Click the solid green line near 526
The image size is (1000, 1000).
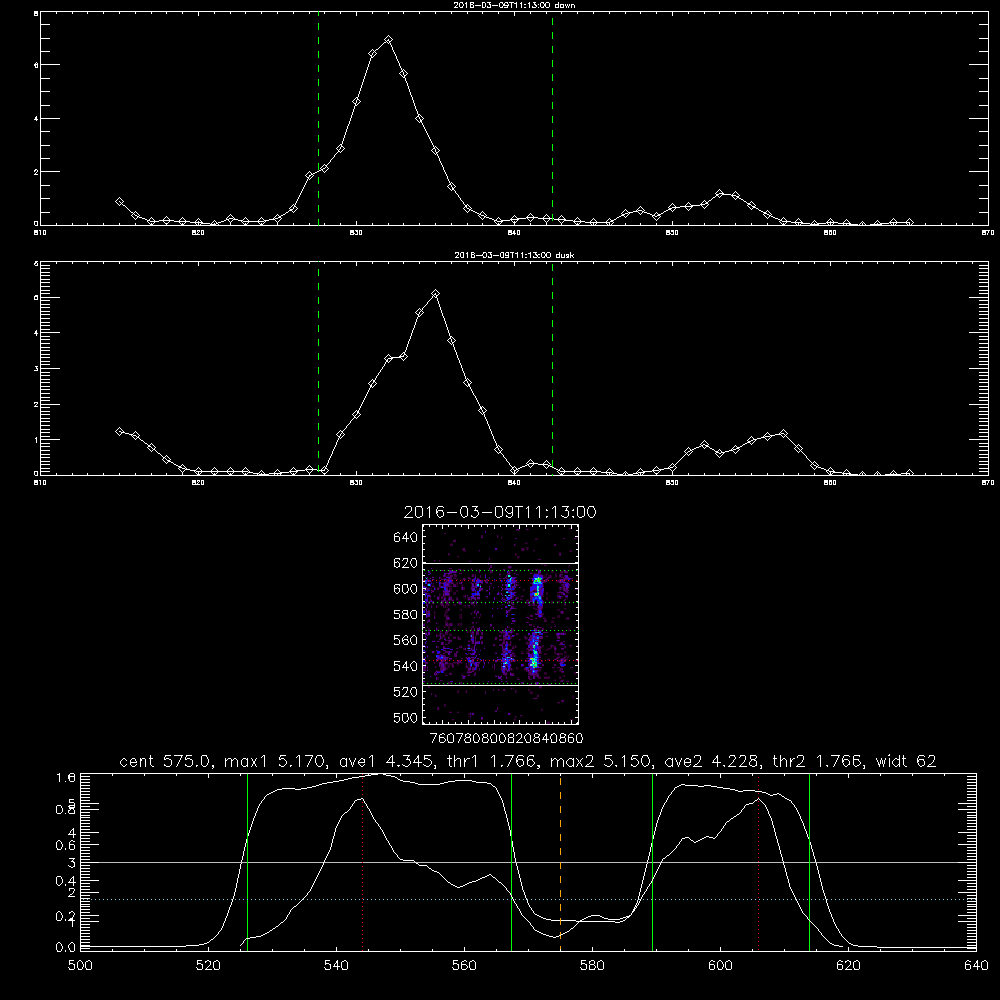[x=247, y=861]
